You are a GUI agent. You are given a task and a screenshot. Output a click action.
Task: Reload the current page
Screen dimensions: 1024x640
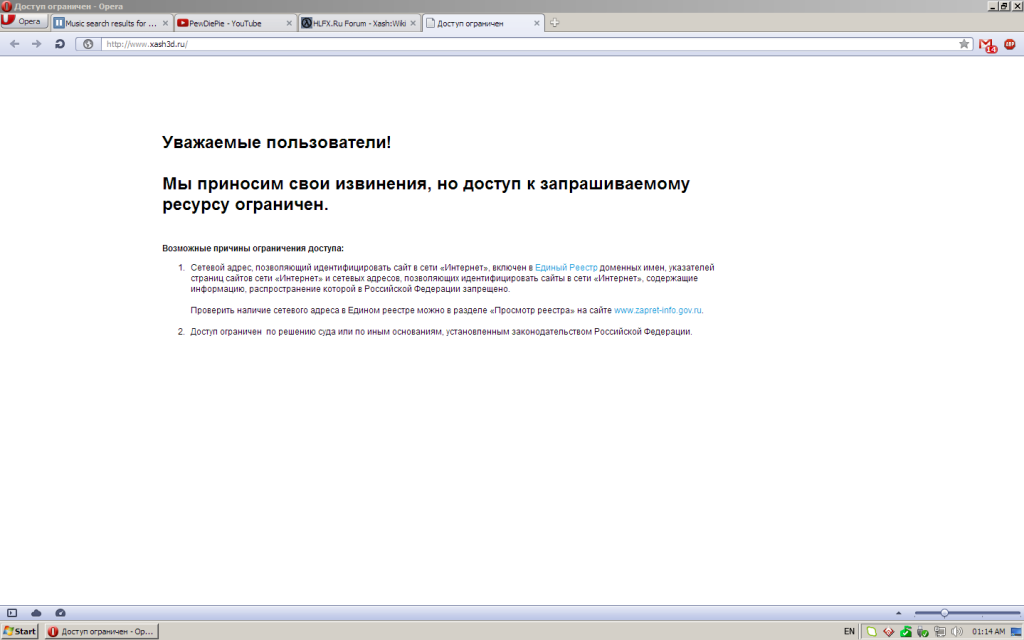60,43
